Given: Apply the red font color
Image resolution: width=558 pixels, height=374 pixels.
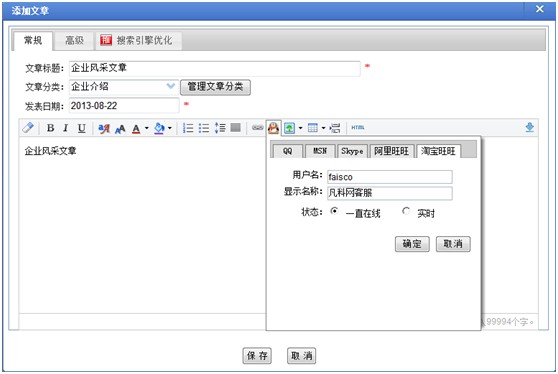Looking at the screenshot, I should click(136, 128).
